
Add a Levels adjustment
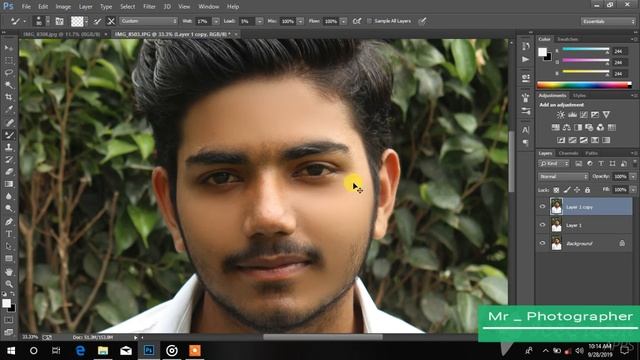tap(572, 115)
